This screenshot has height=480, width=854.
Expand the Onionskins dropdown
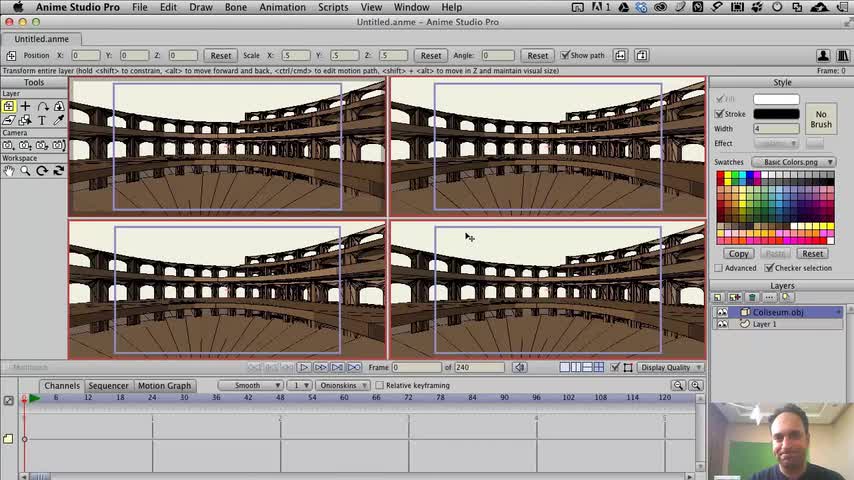(342, 385)
